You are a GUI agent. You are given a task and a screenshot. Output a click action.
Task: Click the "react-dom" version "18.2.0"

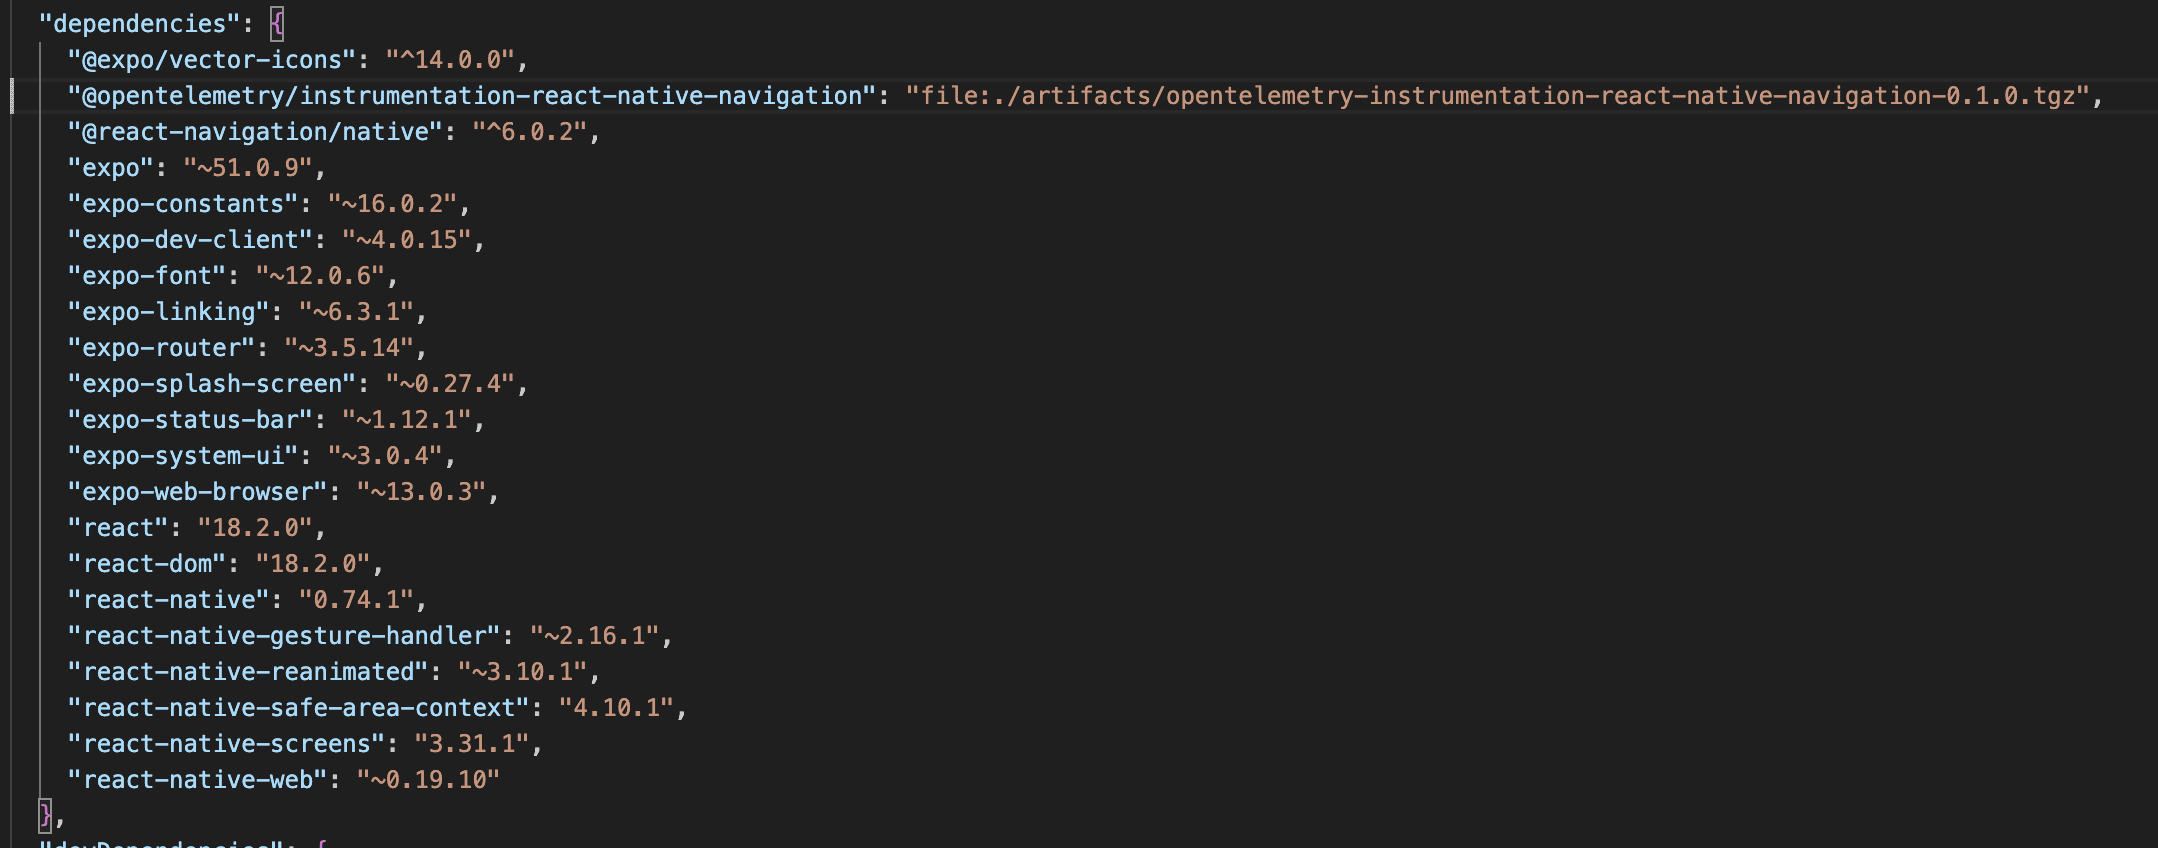pyautogui.click(x=313, y=564)
